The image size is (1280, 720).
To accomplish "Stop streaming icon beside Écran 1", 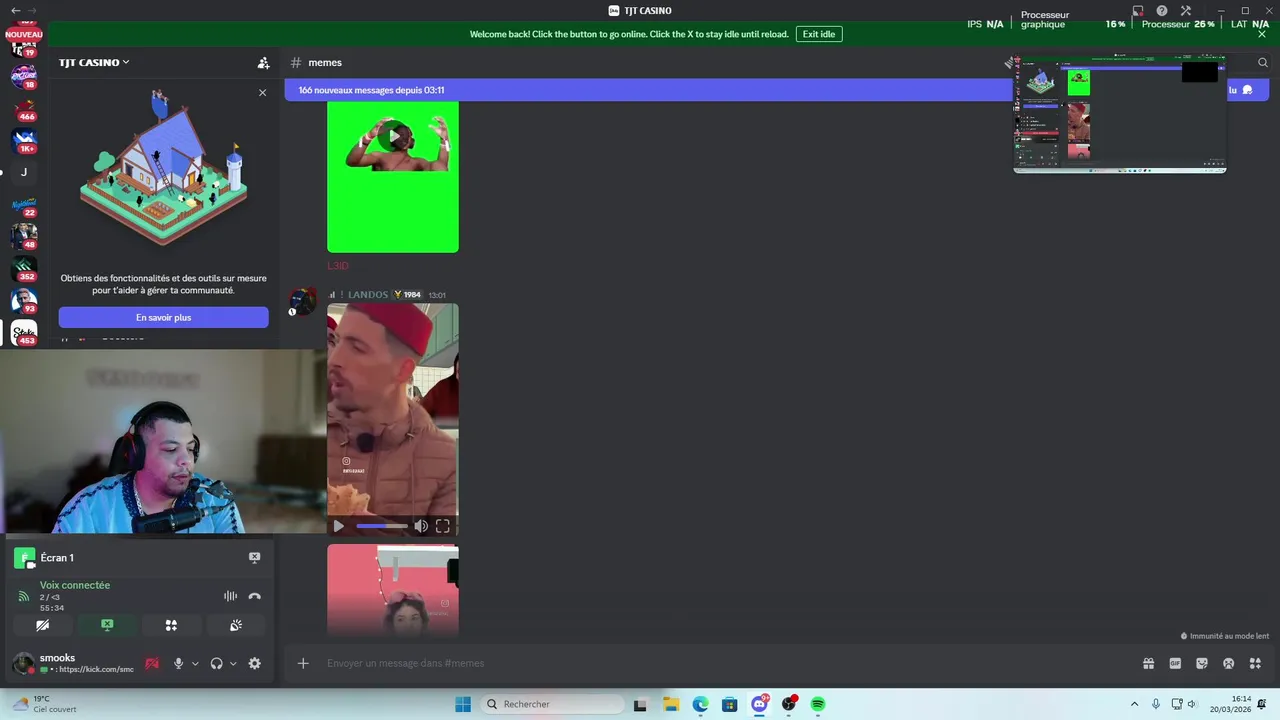I will tap(254, 557).
